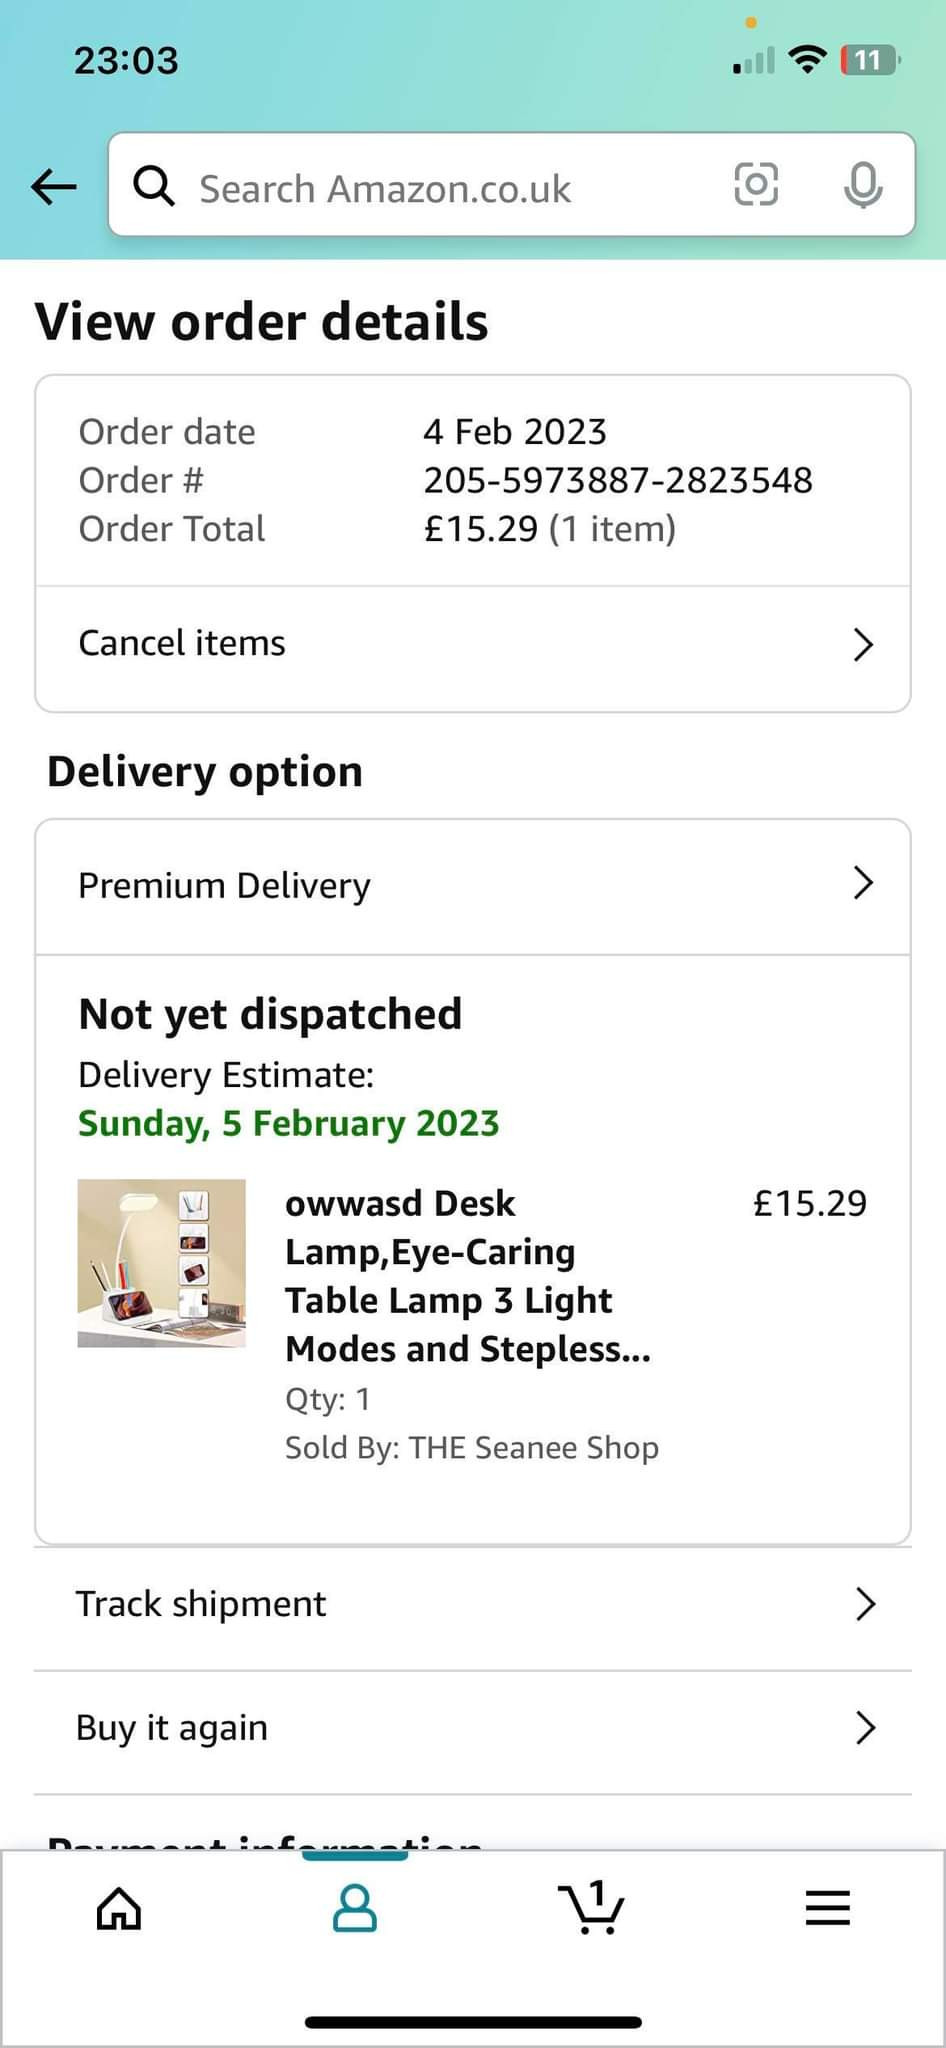Open camera scan search icon
Screen dimensions: 946x2048
click(x=756, y=185)
